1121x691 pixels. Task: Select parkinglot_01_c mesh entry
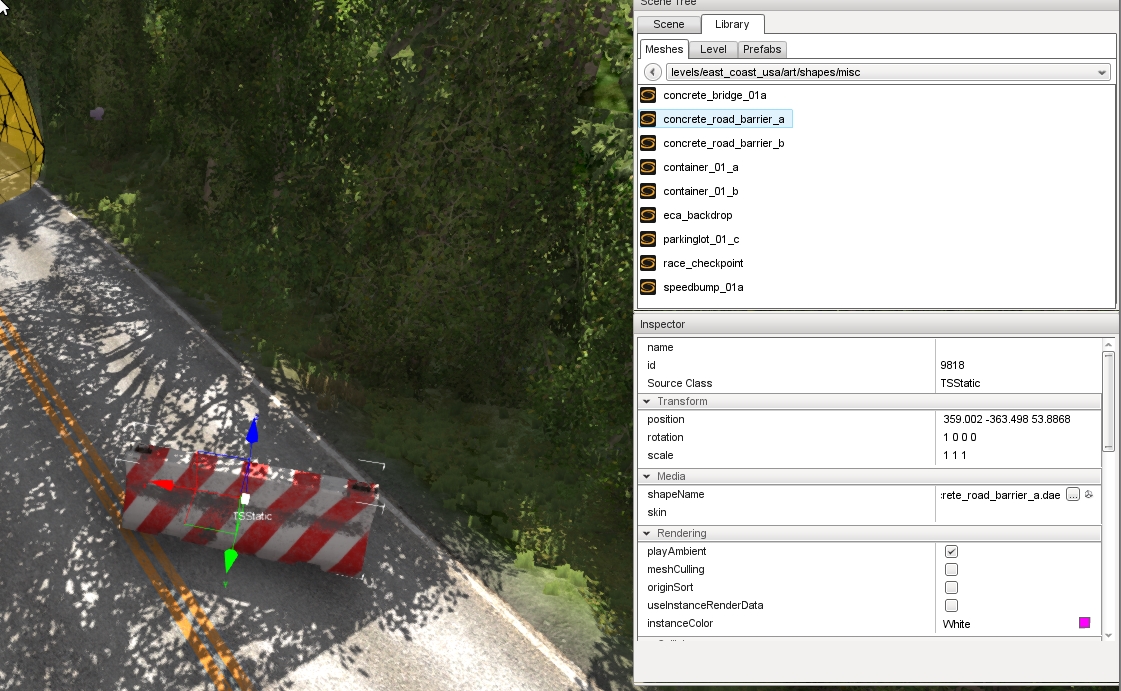tap(701, 239)
